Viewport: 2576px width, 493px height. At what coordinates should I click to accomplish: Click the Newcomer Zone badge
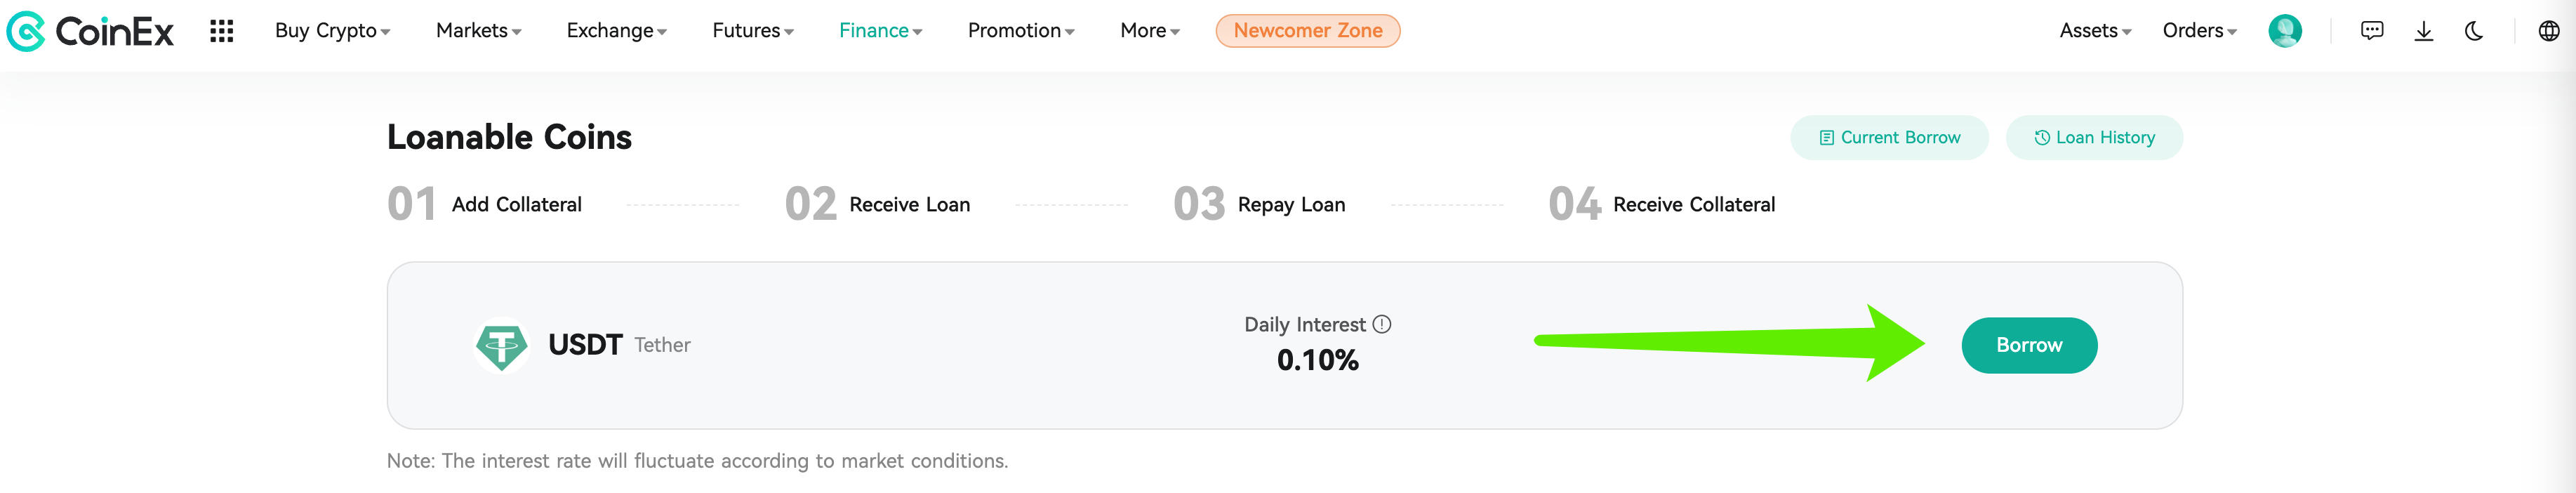click(1308, 31)
